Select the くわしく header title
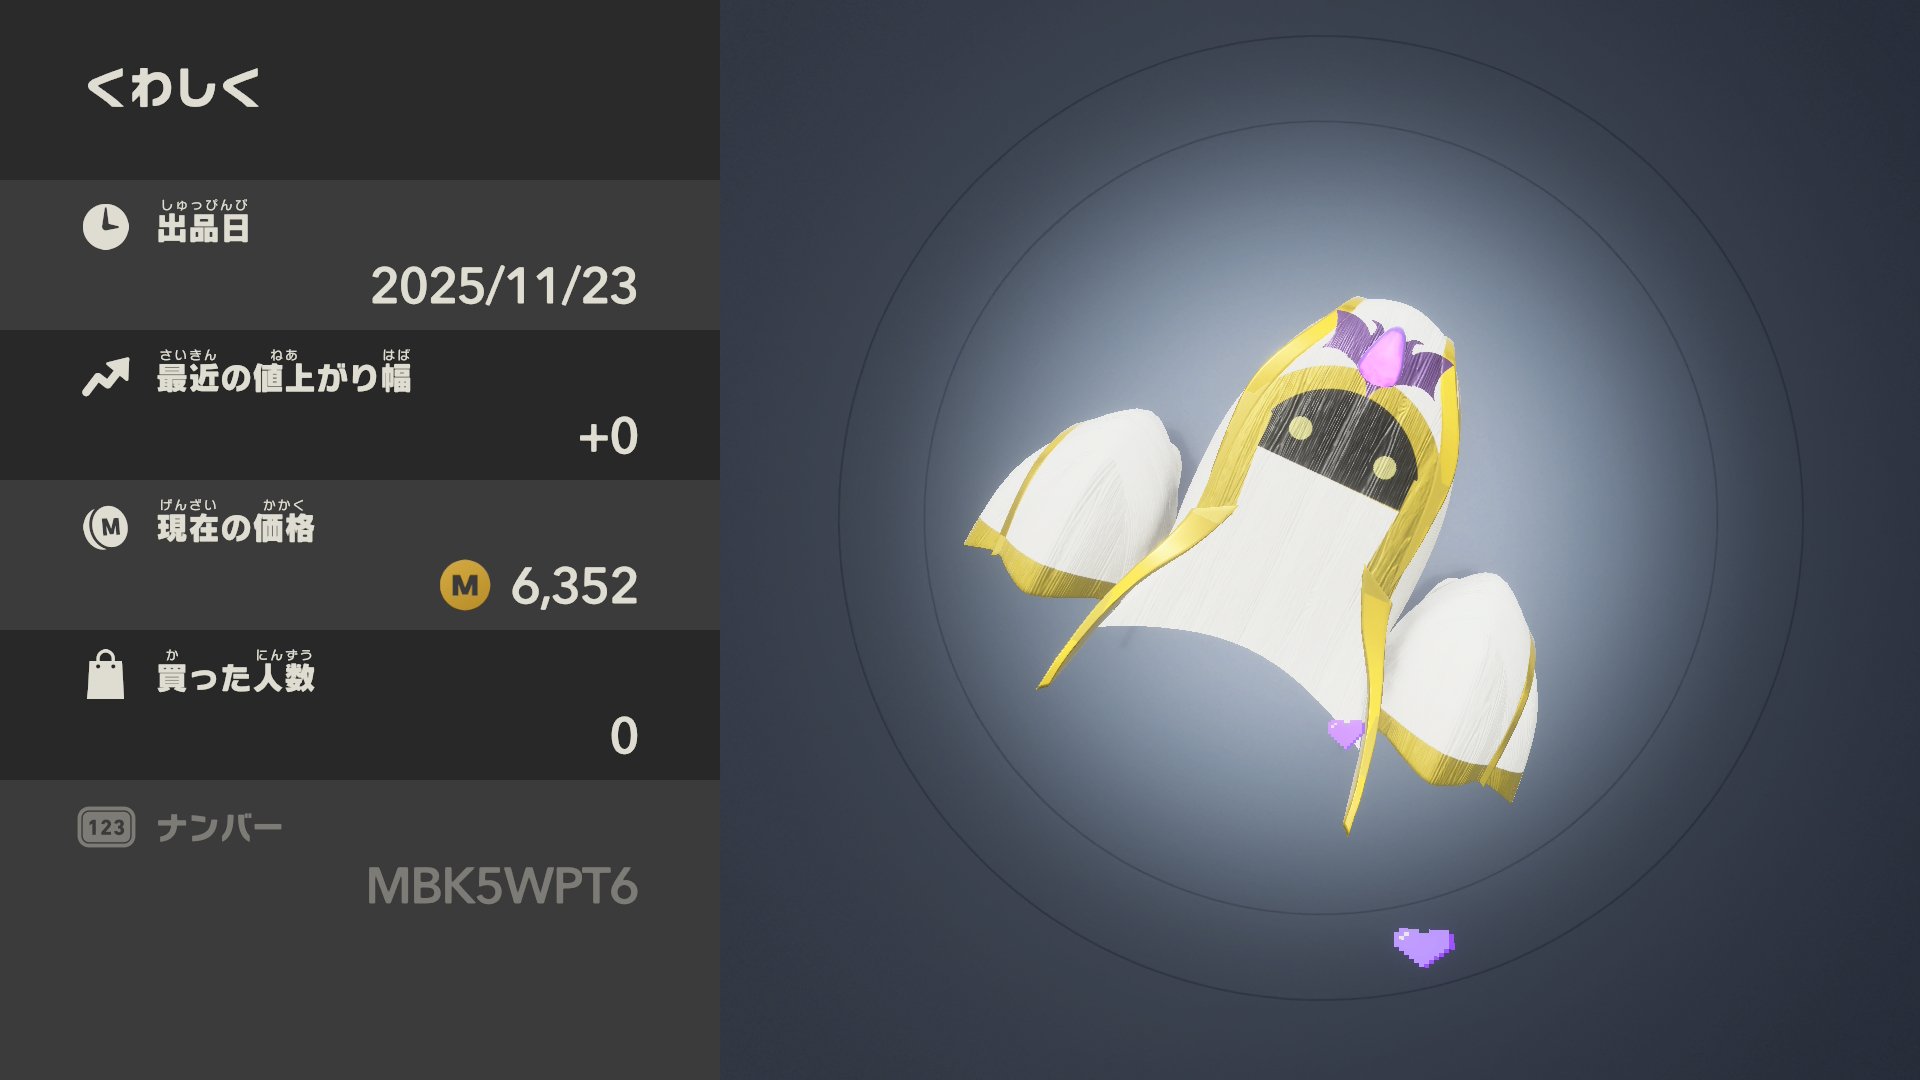 click(x=173, y=88)
